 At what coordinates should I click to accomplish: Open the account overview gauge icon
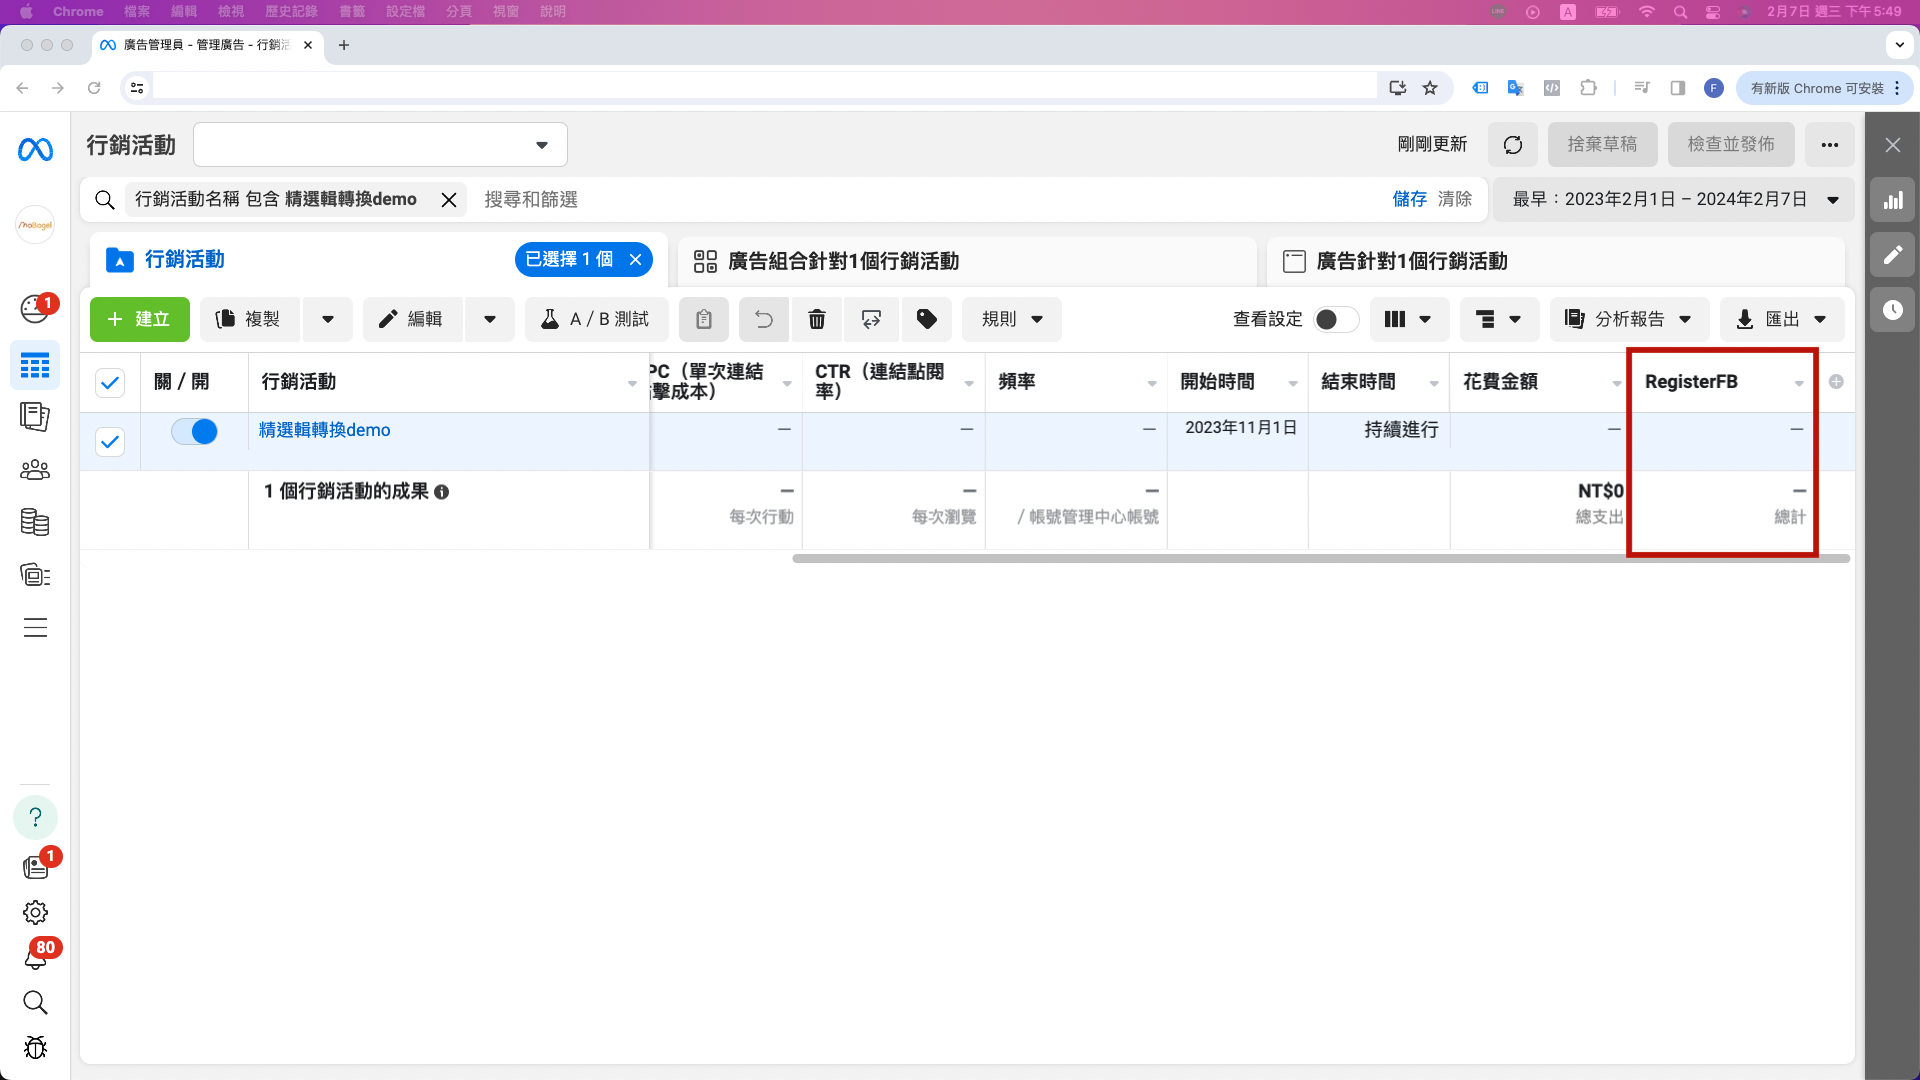coord(35,308)
